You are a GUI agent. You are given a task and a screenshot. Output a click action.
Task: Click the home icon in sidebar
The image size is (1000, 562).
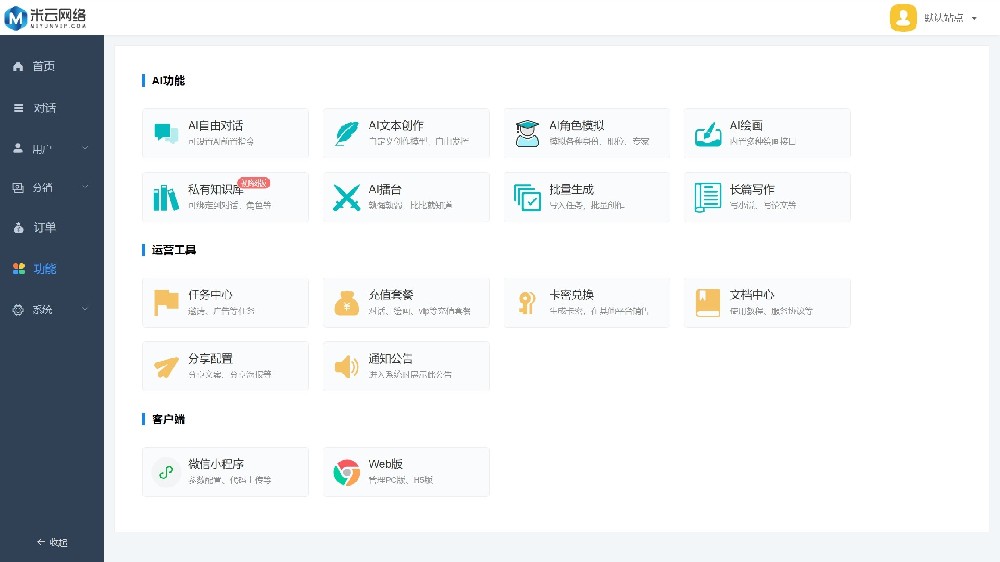point(18,66)
